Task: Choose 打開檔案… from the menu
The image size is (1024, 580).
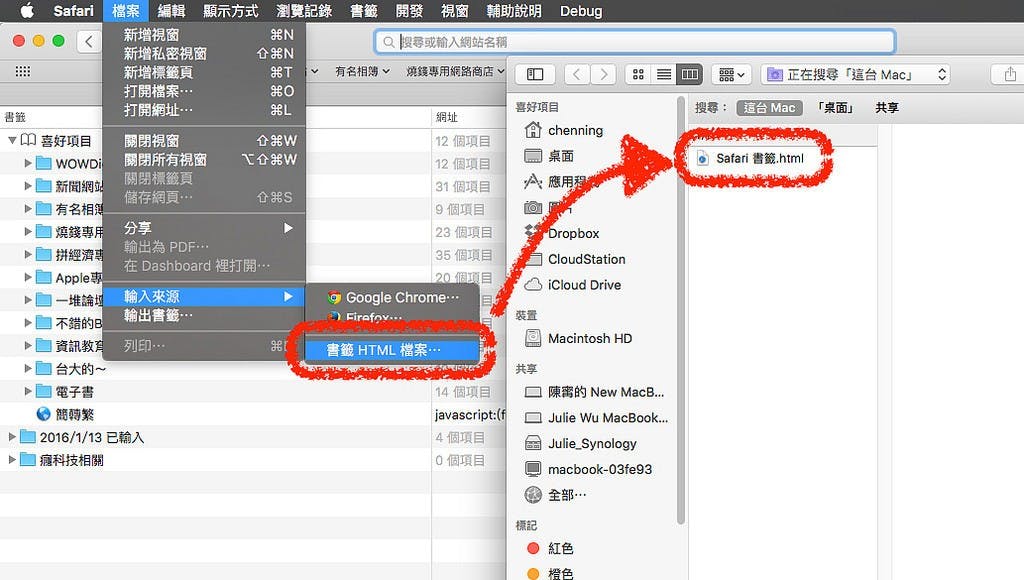Action: (204, 91)
